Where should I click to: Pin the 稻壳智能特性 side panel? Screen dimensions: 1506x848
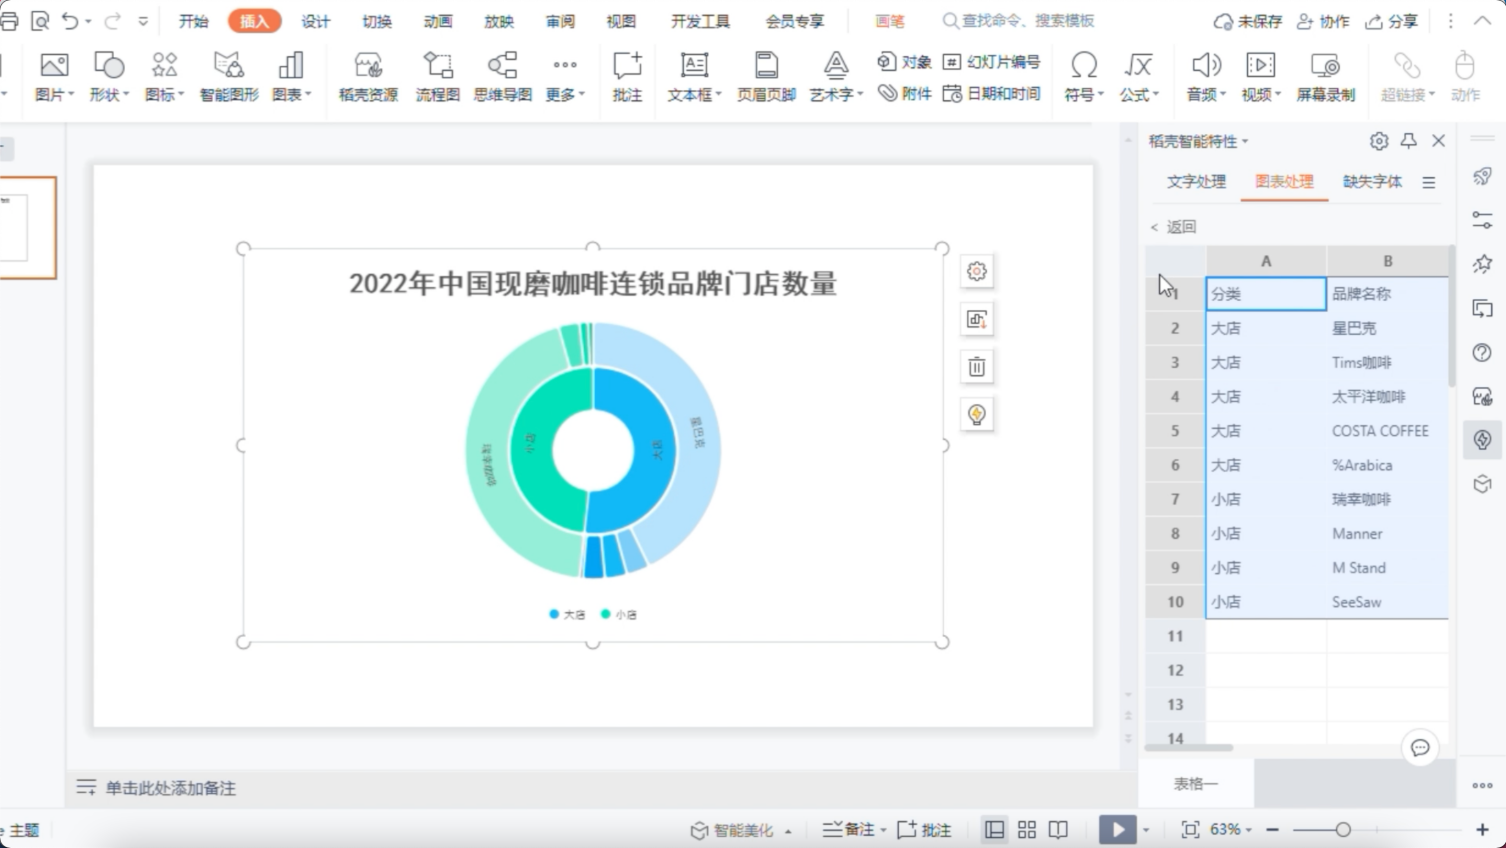tap(1409, 141)
